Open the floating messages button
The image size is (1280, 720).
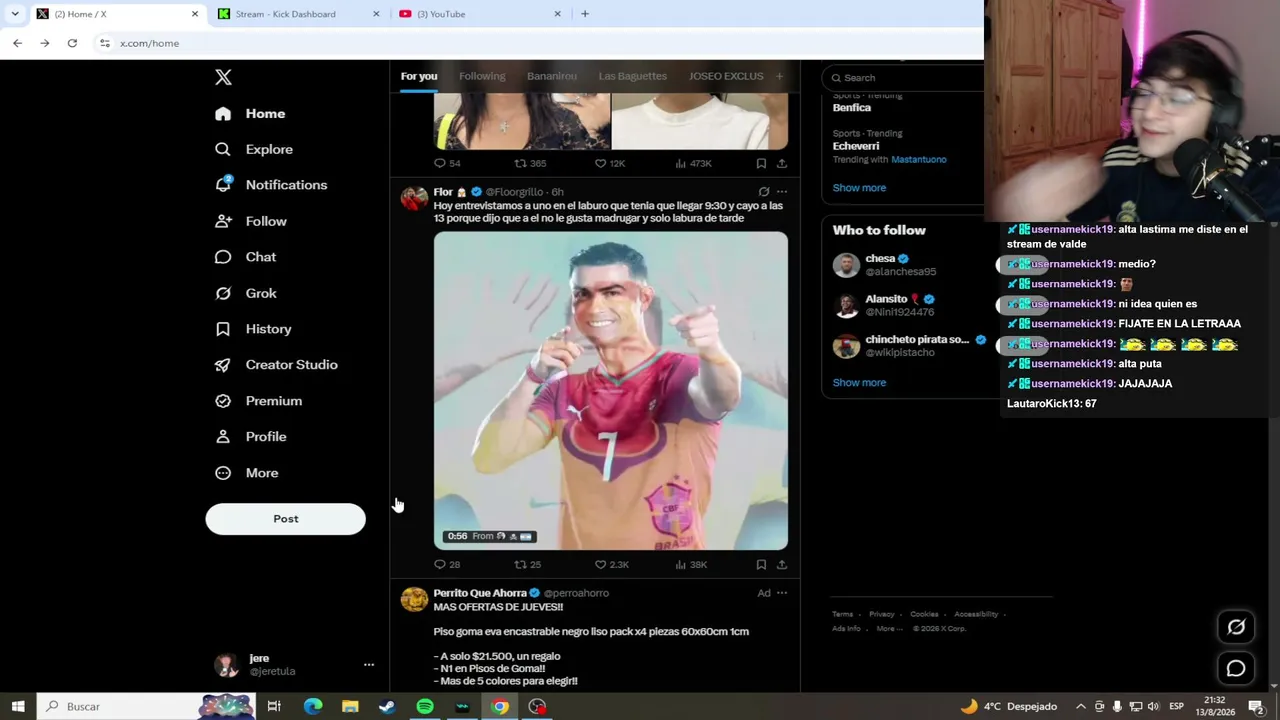pos(1236,668)
